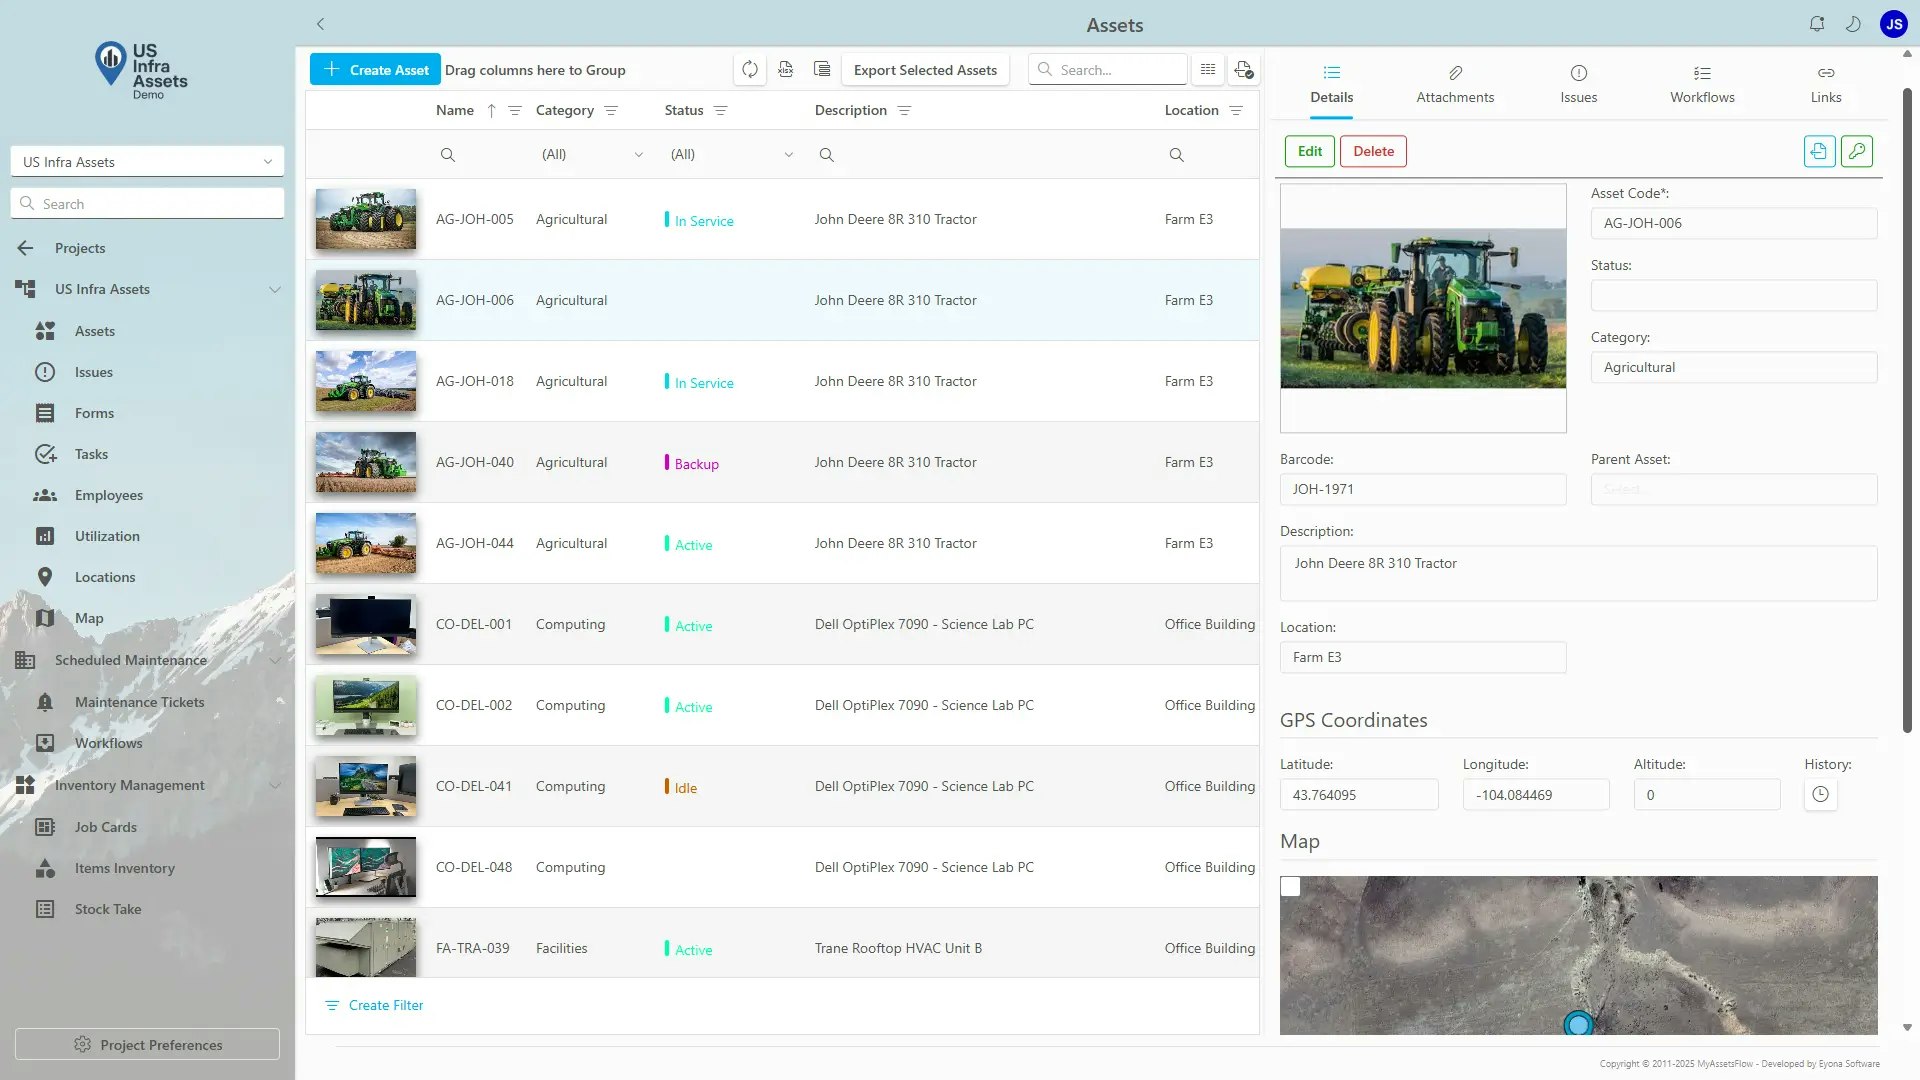This screenshot has height=1080, width=1920.
Task: Click the green key icon button
Action: (x=1857, y=151)
